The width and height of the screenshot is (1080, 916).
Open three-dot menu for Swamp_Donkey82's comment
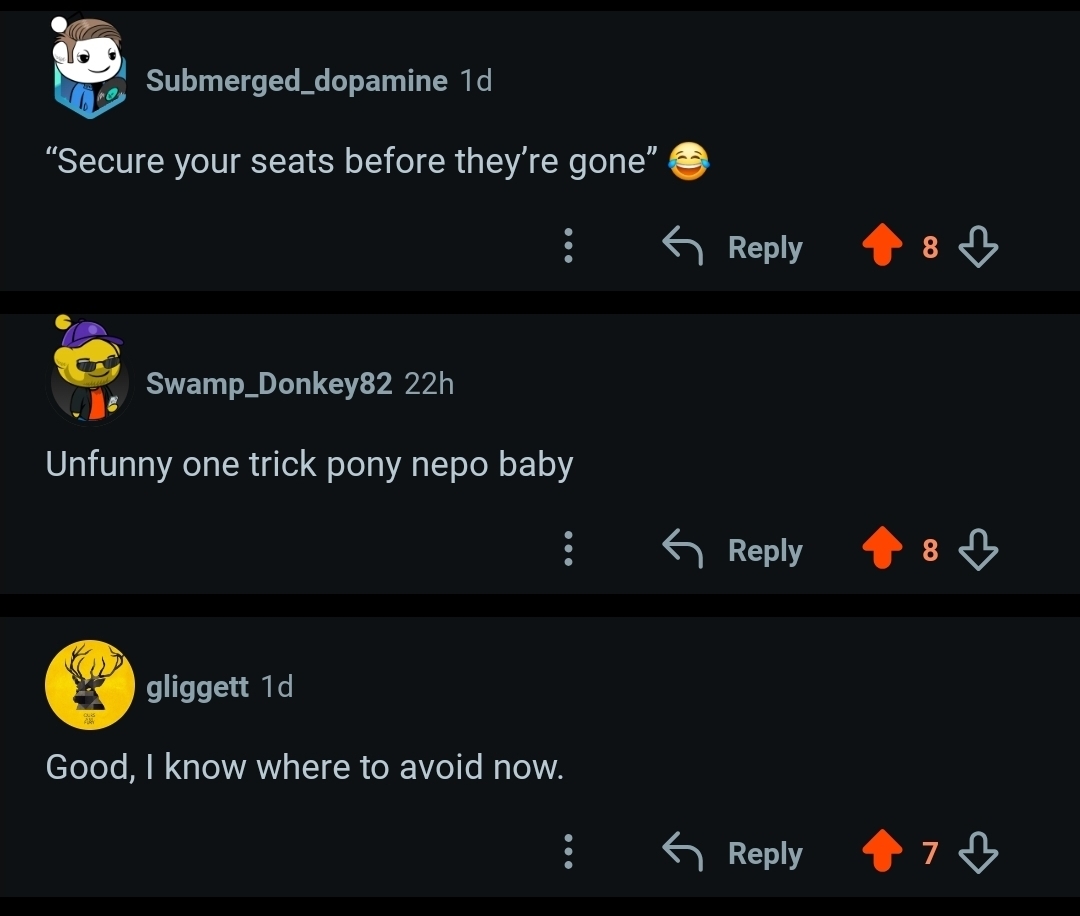click(x=568, y=549)
